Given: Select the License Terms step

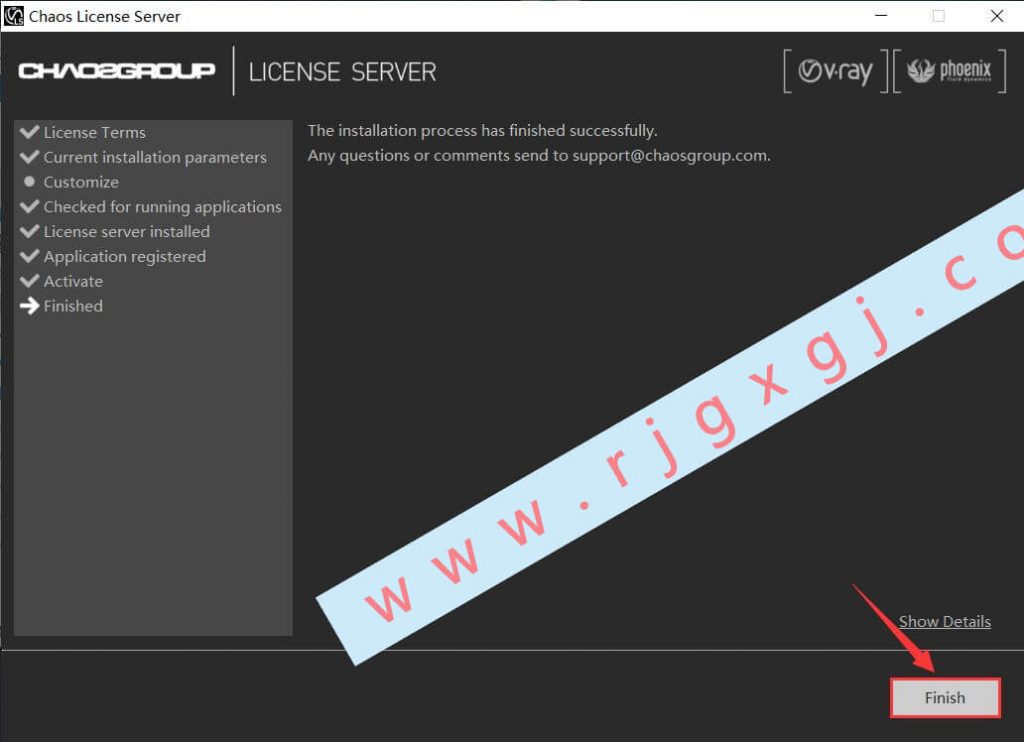Looking at the screenshot, I should tap(94, 133).
